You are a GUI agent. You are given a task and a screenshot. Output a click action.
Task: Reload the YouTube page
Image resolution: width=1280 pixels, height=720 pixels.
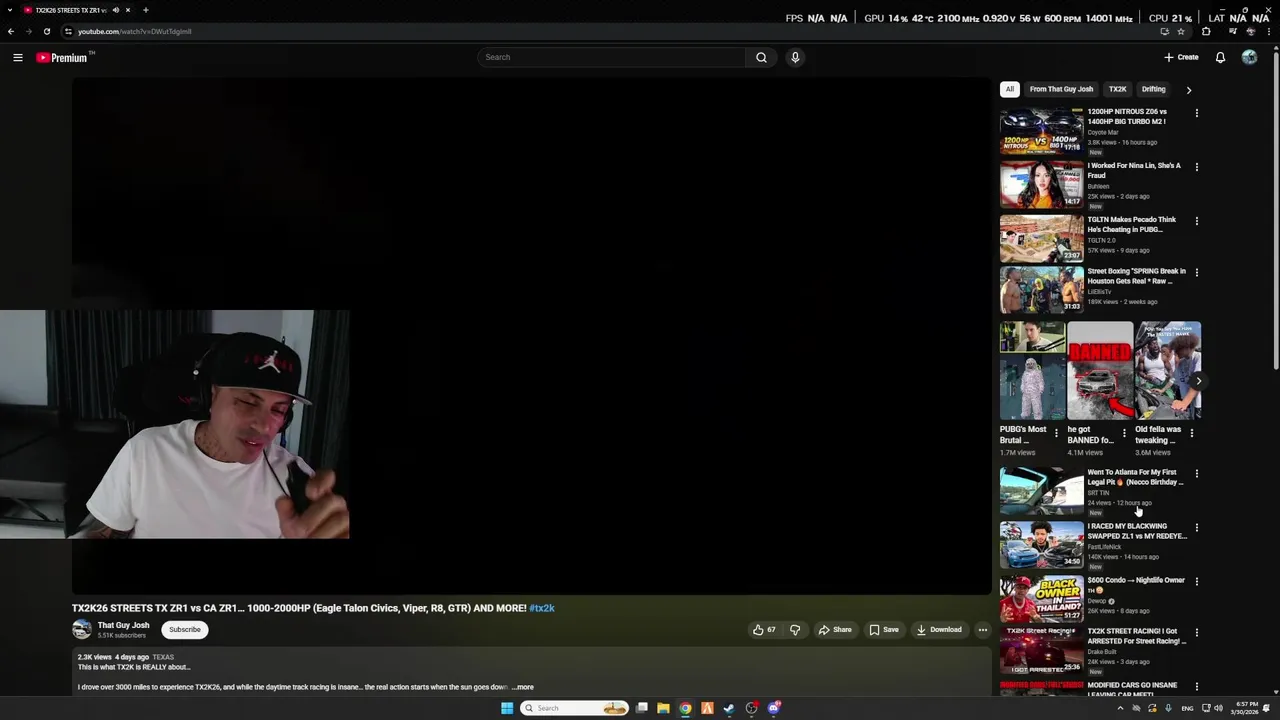pyautogui.click(x=46, y=31)
